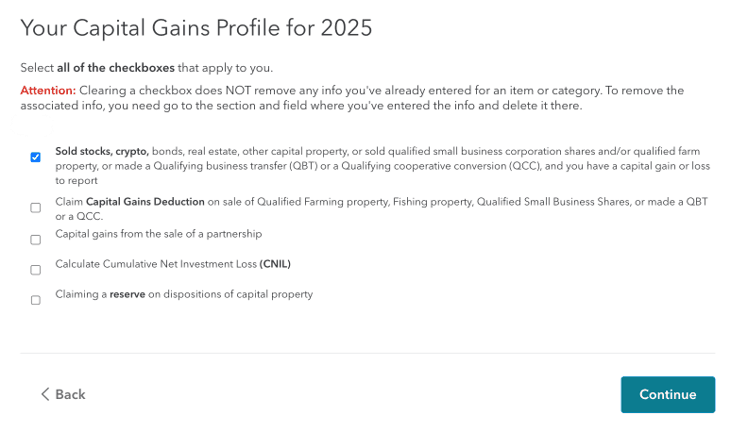Screen dimensions: 748x432
Task: Click the bold "reserve" word in the last option
Action: [127, 294]
